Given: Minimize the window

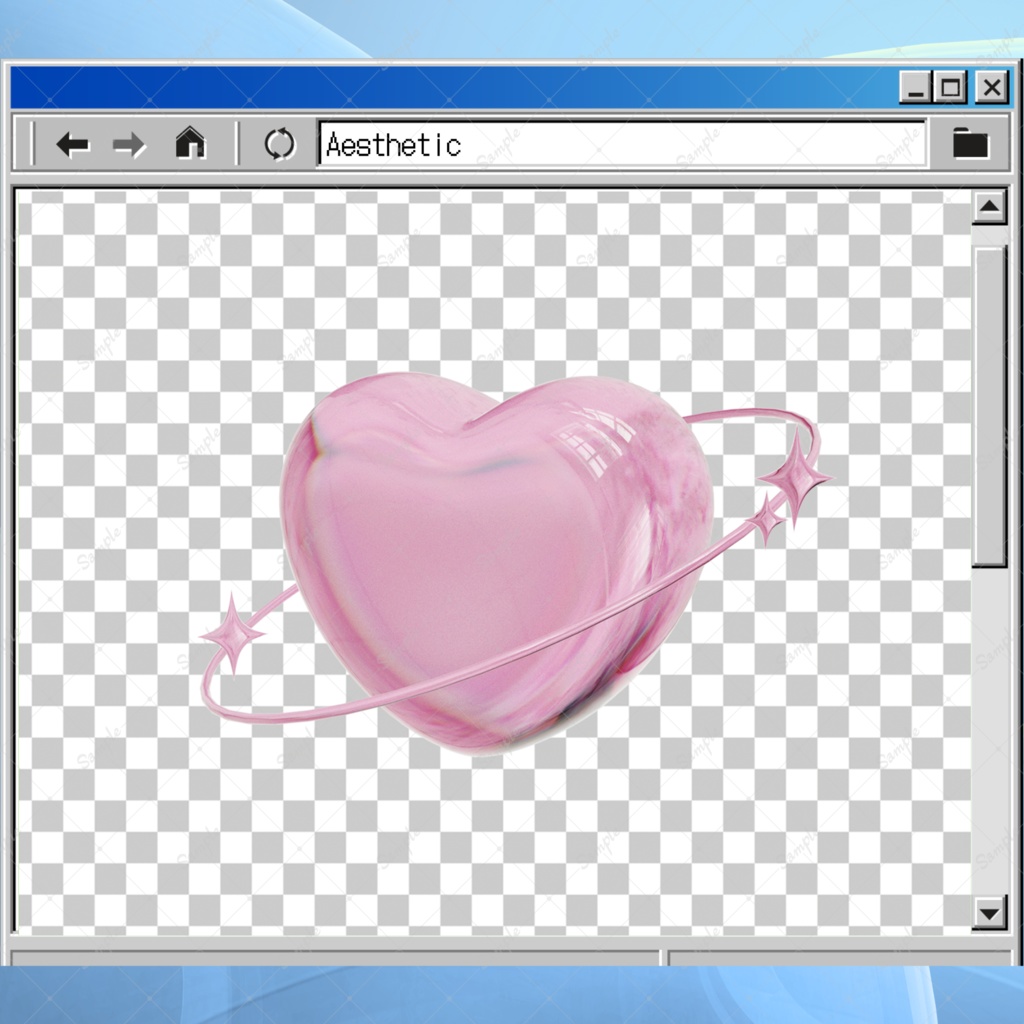Looking at the screenshot, I should coord(916,87).
